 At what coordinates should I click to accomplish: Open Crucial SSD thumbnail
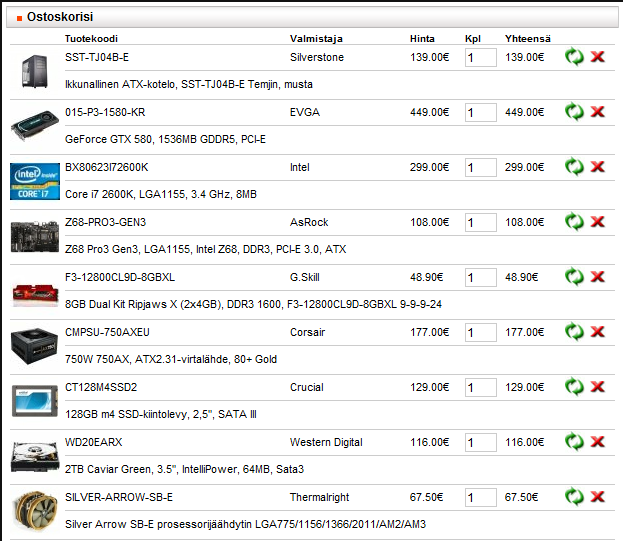35,401
